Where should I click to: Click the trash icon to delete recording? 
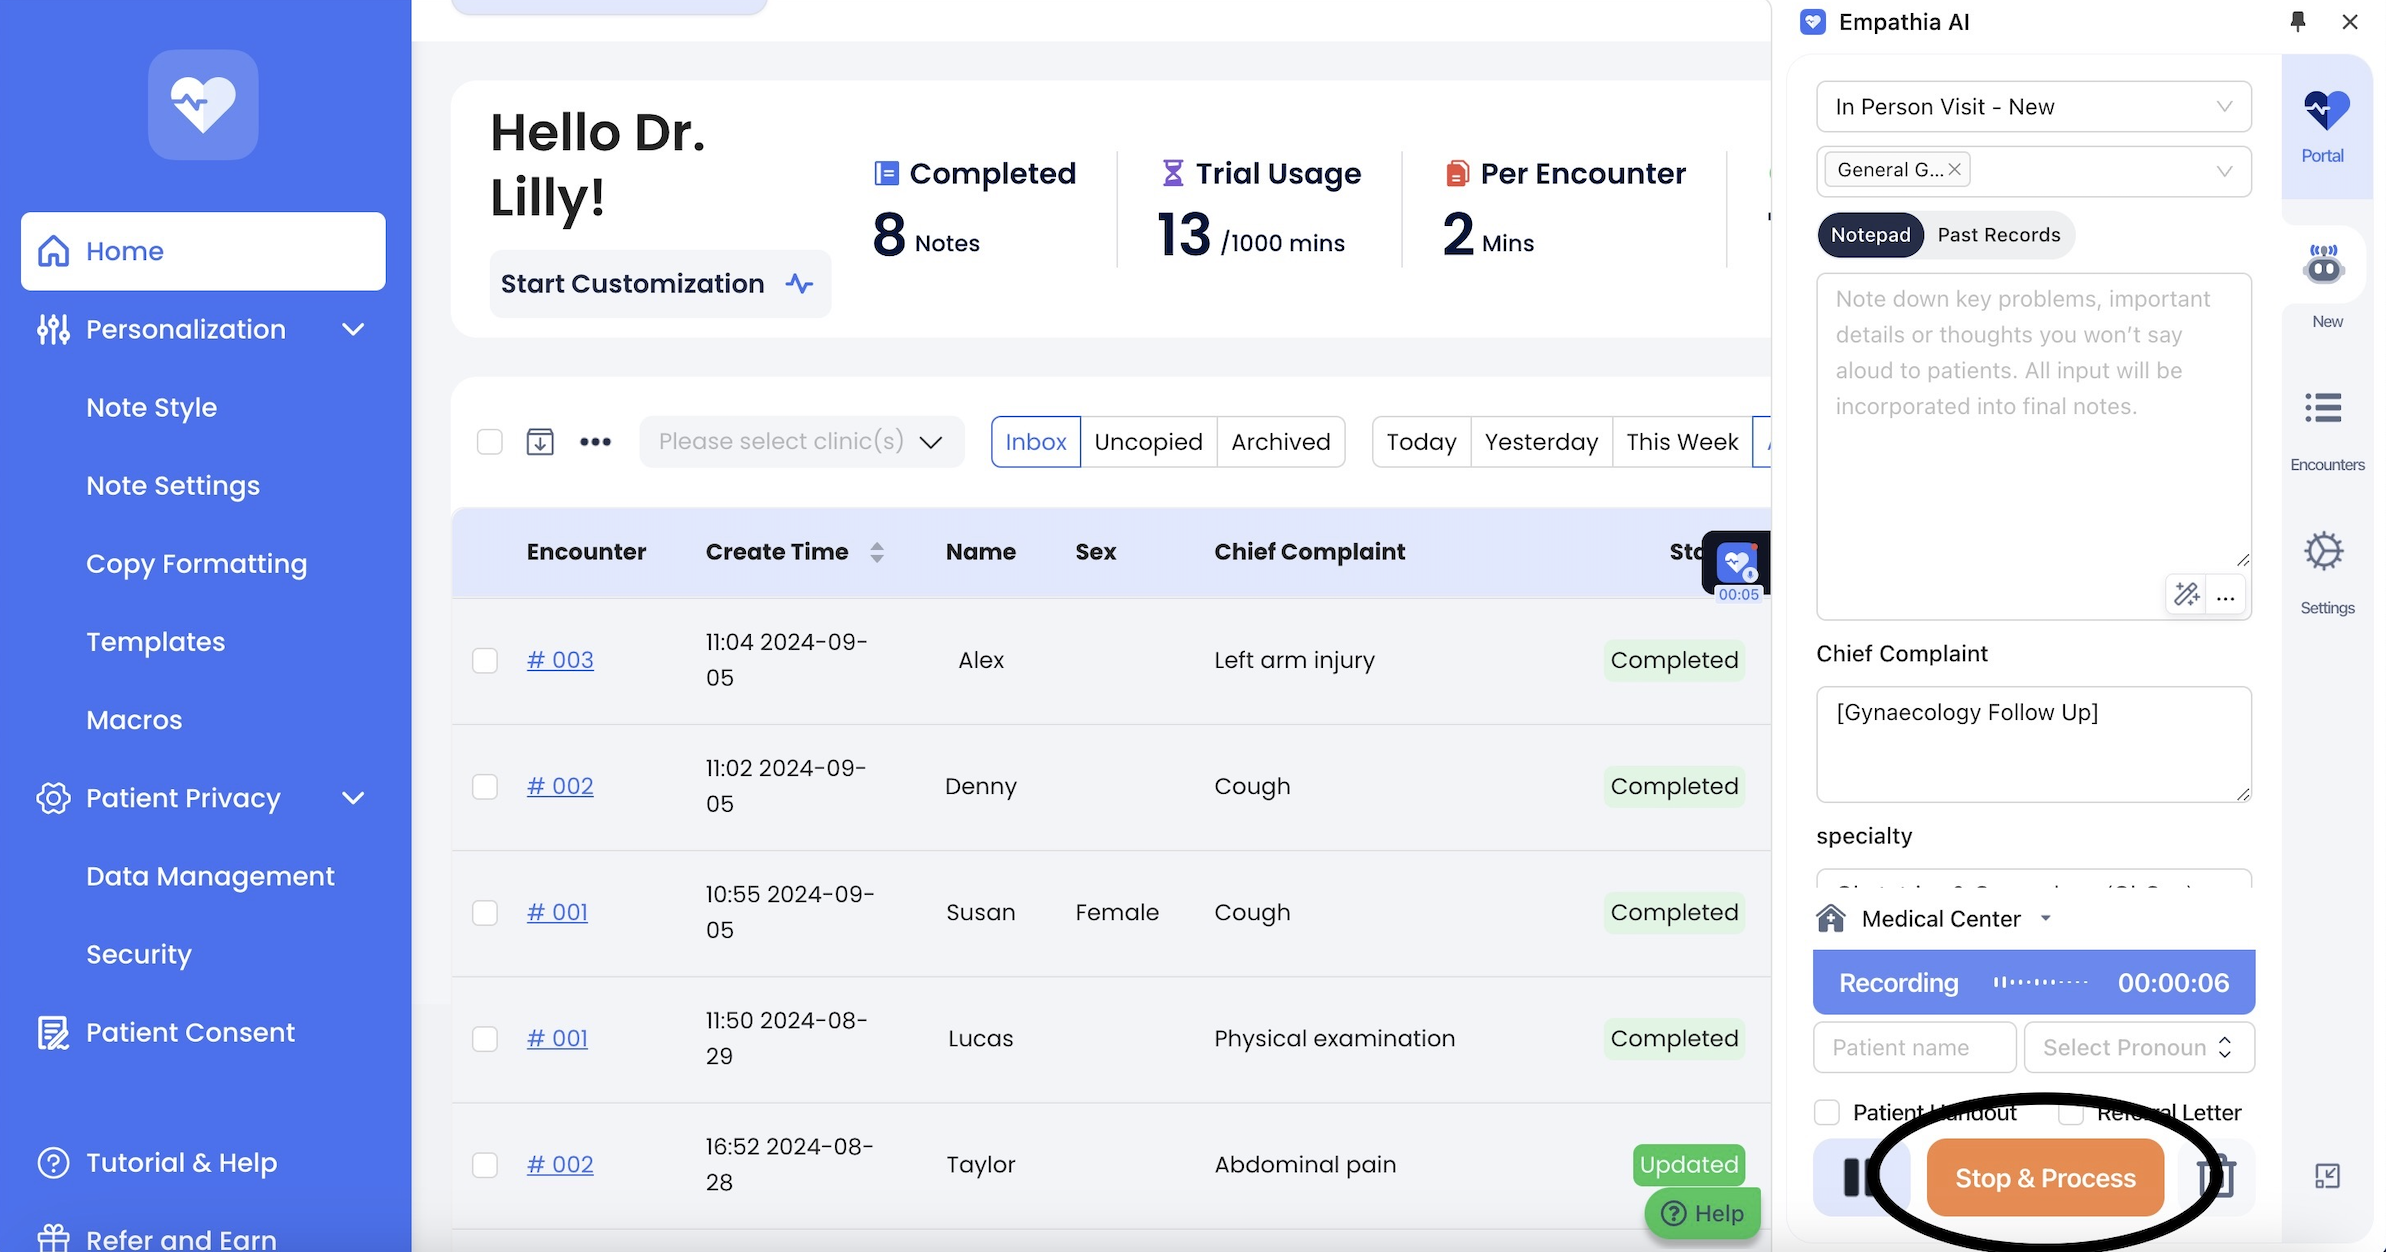[2218, 1177]
